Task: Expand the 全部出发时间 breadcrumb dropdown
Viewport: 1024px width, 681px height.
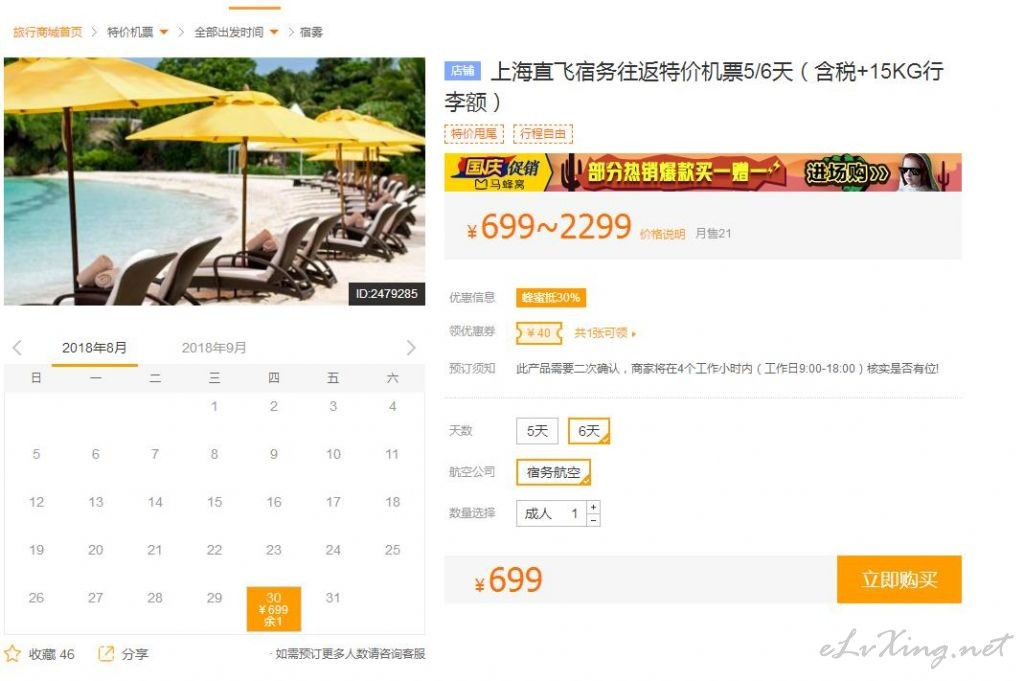Action: pyautogui.click(x=274, y=32)
